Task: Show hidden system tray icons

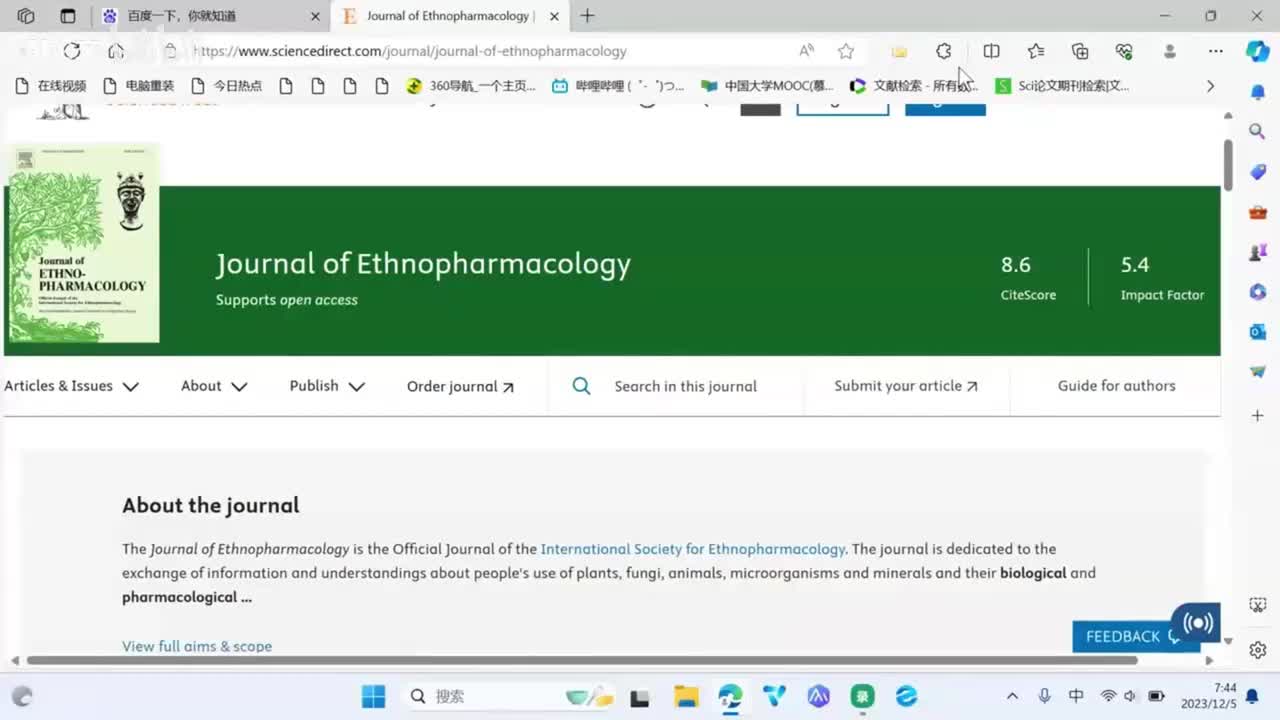Action: pos(1012,696)
